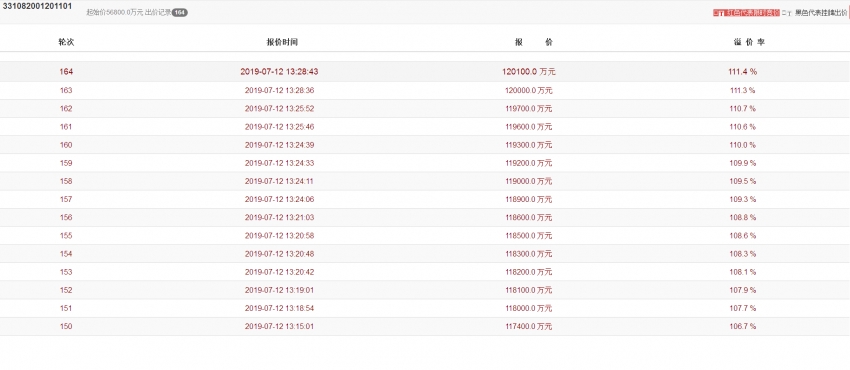850x370 pixels.
Task: Select round number 159
Action: tap(66, 163)
